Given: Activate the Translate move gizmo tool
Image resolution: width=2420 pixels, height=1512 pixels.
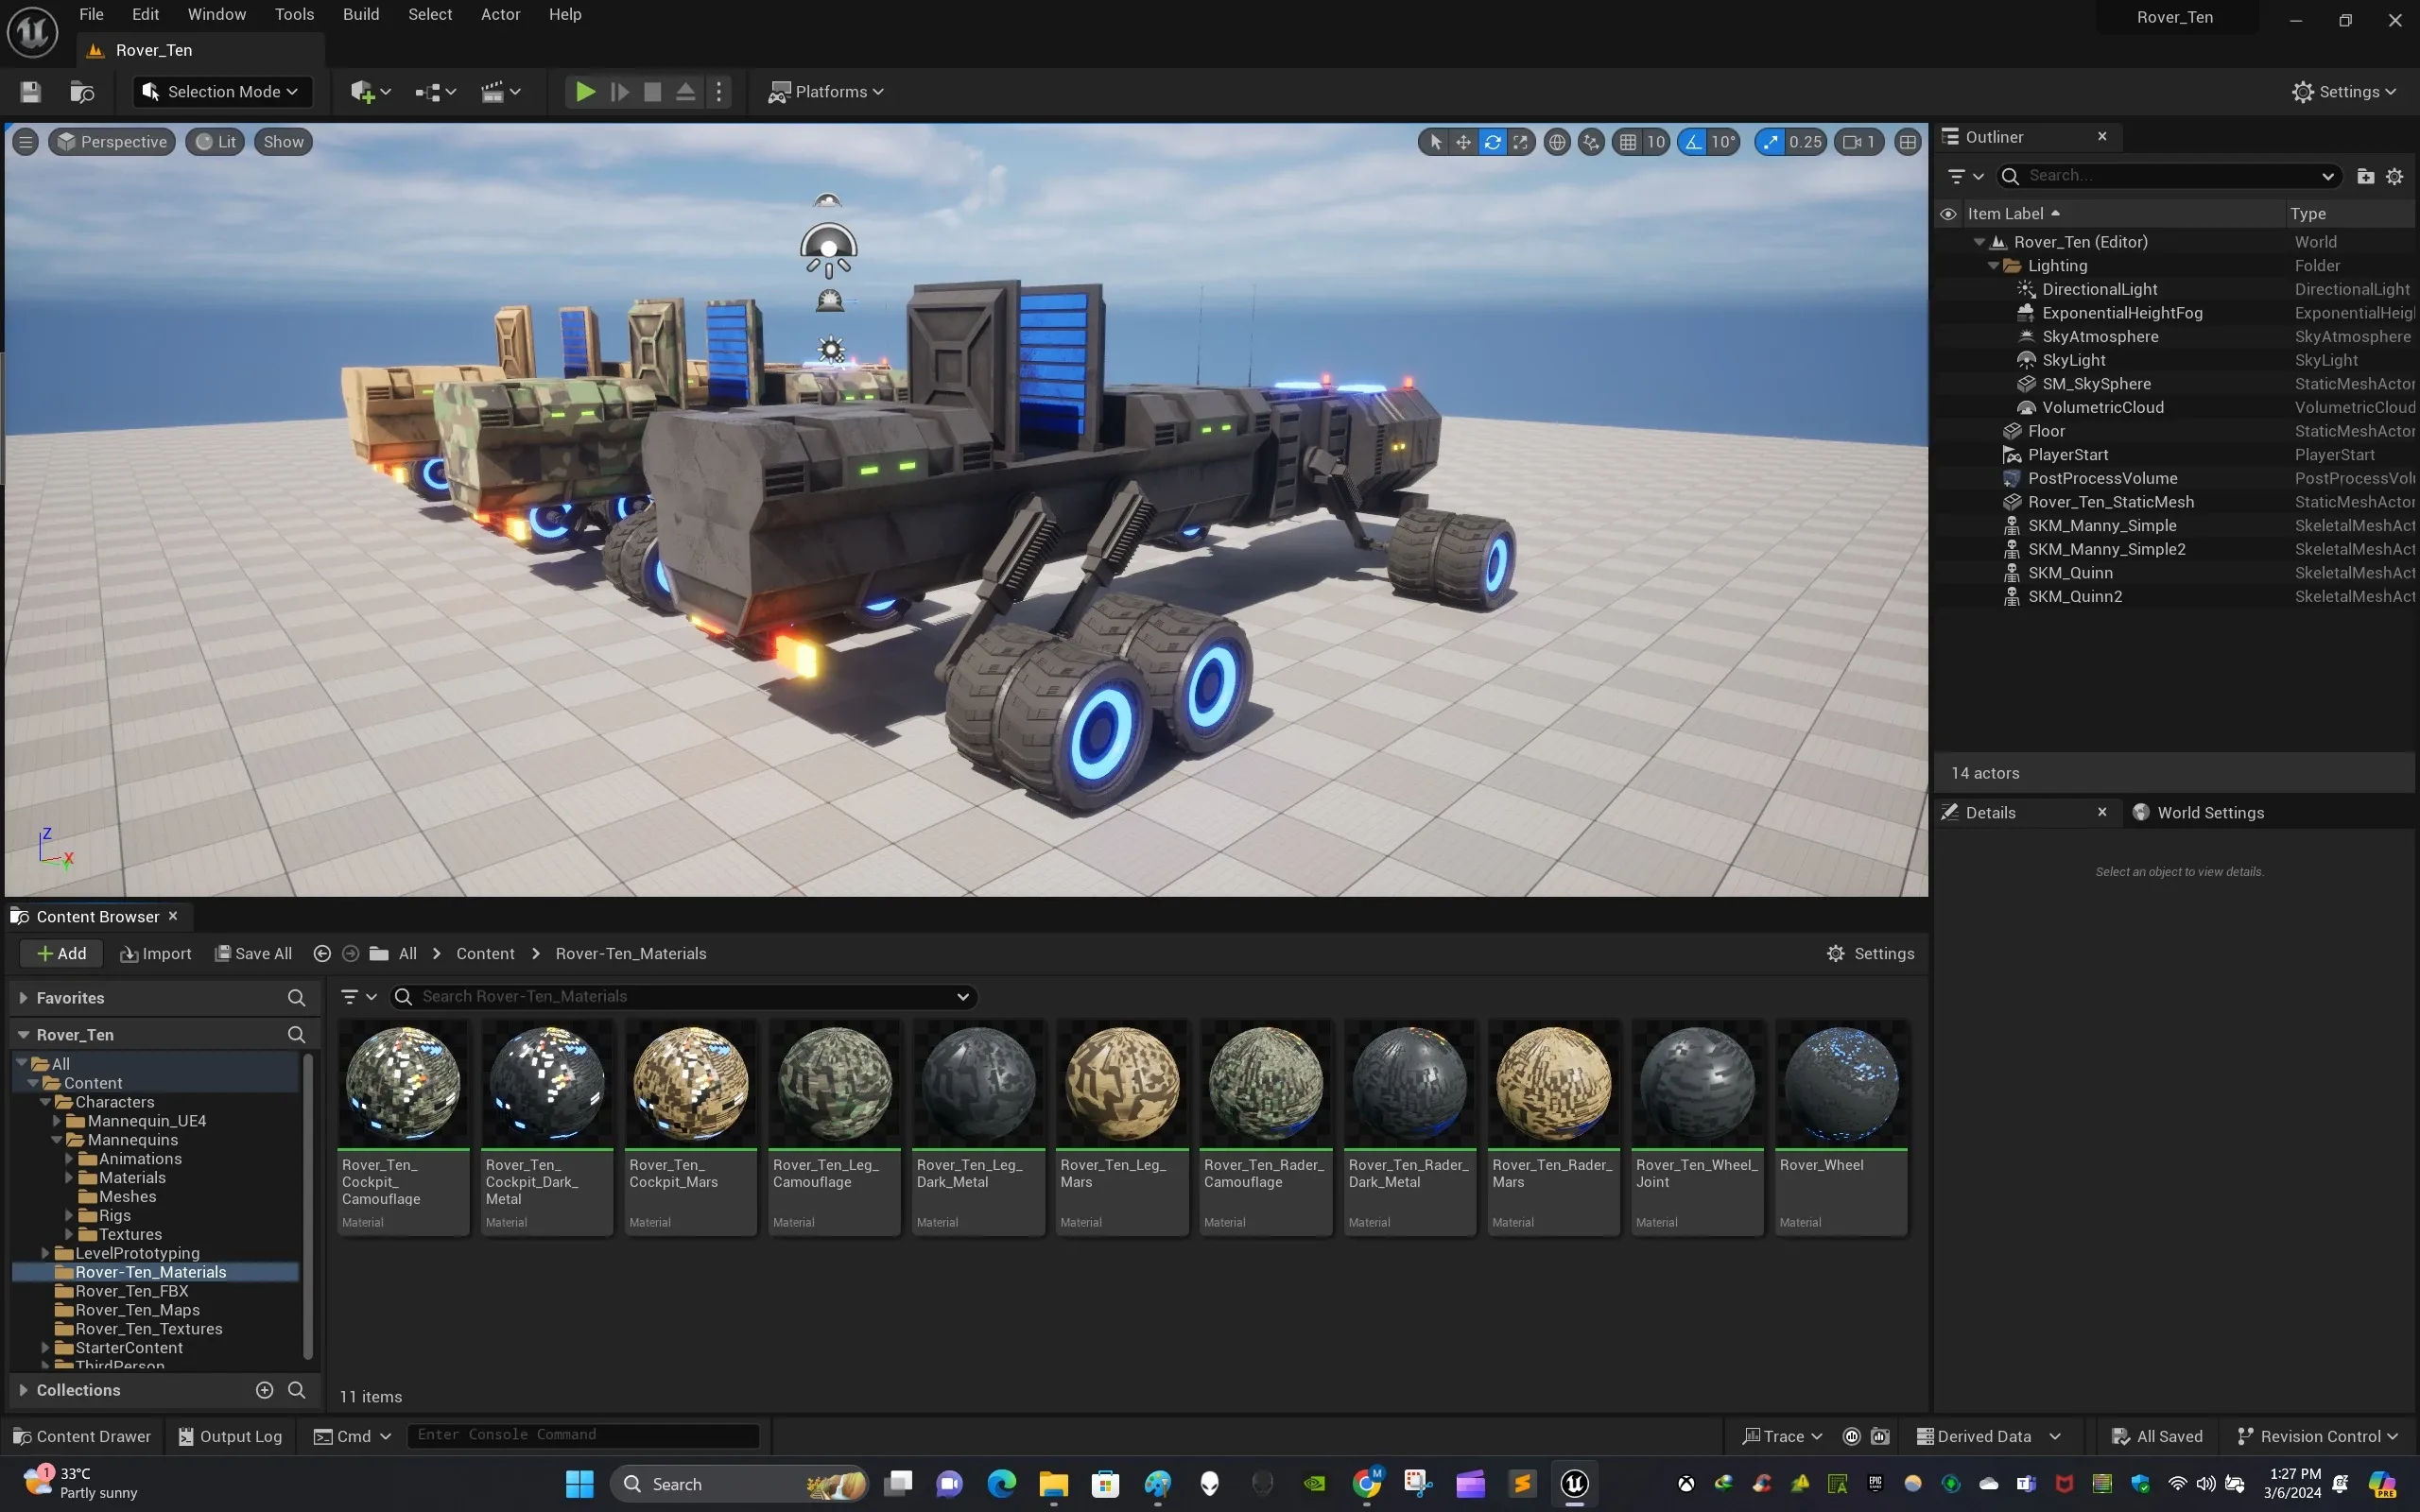Looking at the screenshot, I should (x=1463, y=142).
